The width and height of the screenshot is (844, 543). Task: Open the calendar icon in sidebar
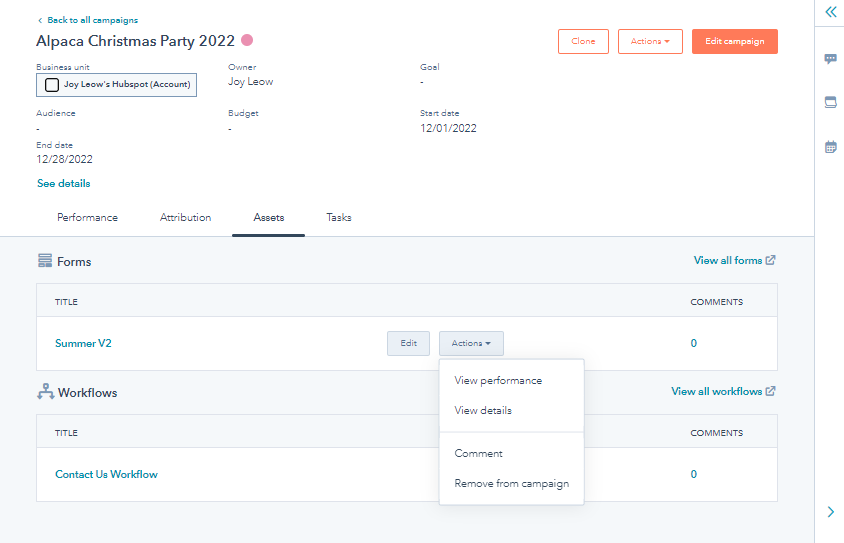pyautogui.click(x=831, y=146)
